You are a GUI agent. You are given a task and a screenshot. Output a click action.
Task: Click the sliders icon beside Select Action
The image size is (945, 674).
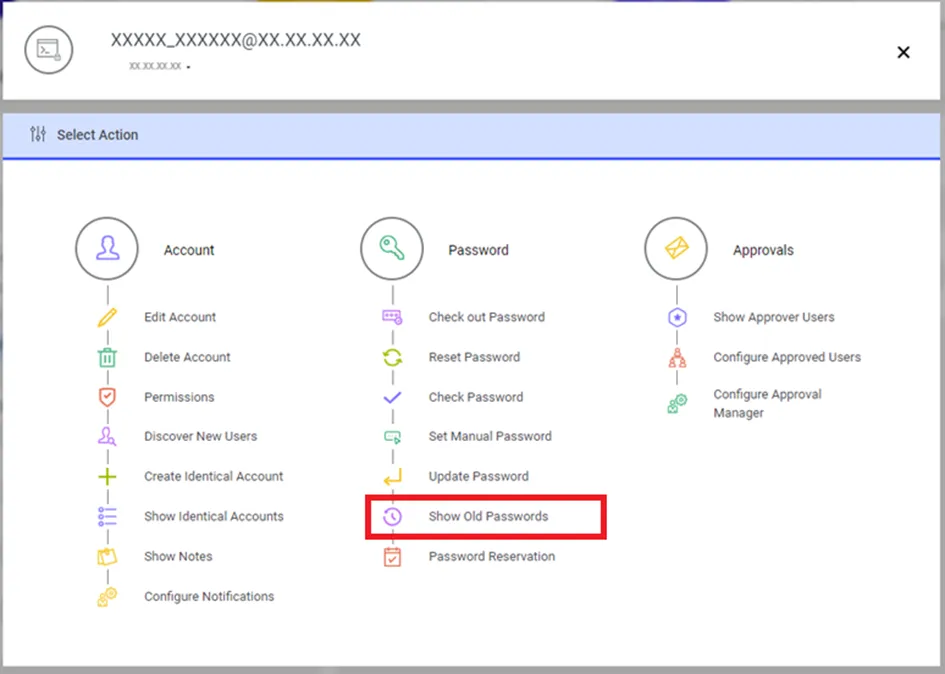(x=38, y=134)
